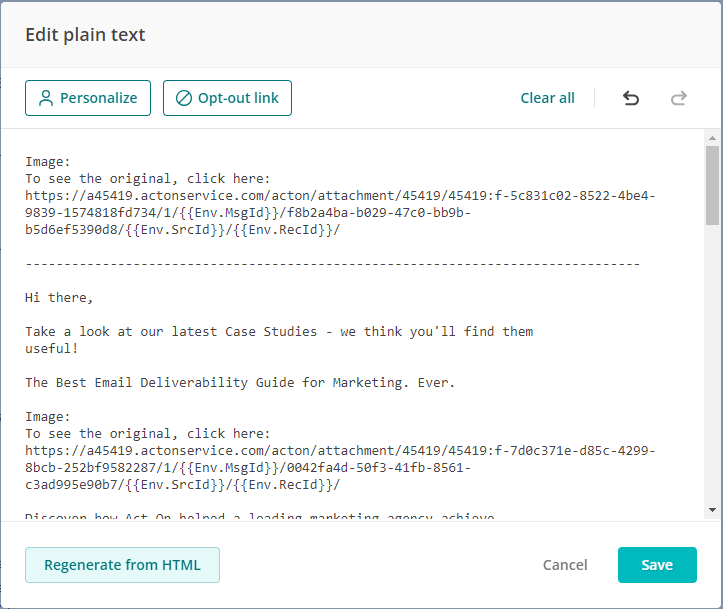This screenshot has height=609, width=723.
Task: Click the URL line containing f-7d0c371e
Action: [x=340, y=451]
